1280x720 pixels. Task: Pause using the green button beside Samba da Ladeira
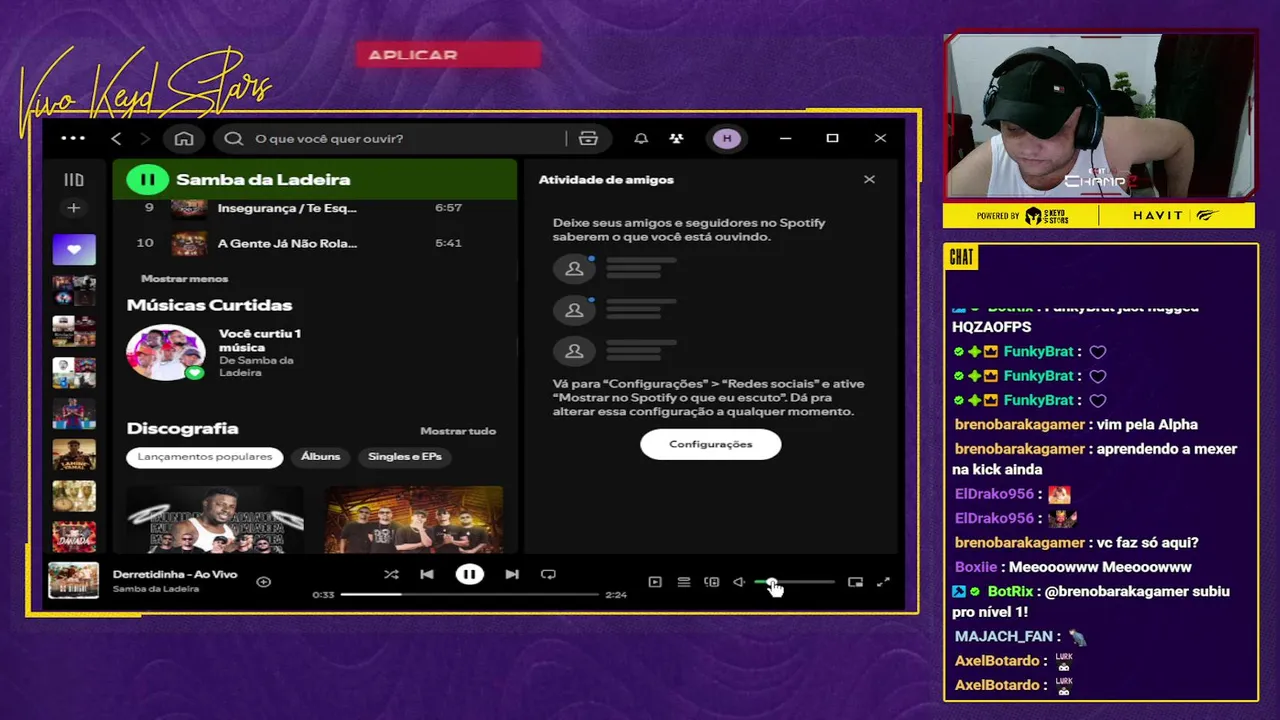(147, 180)
